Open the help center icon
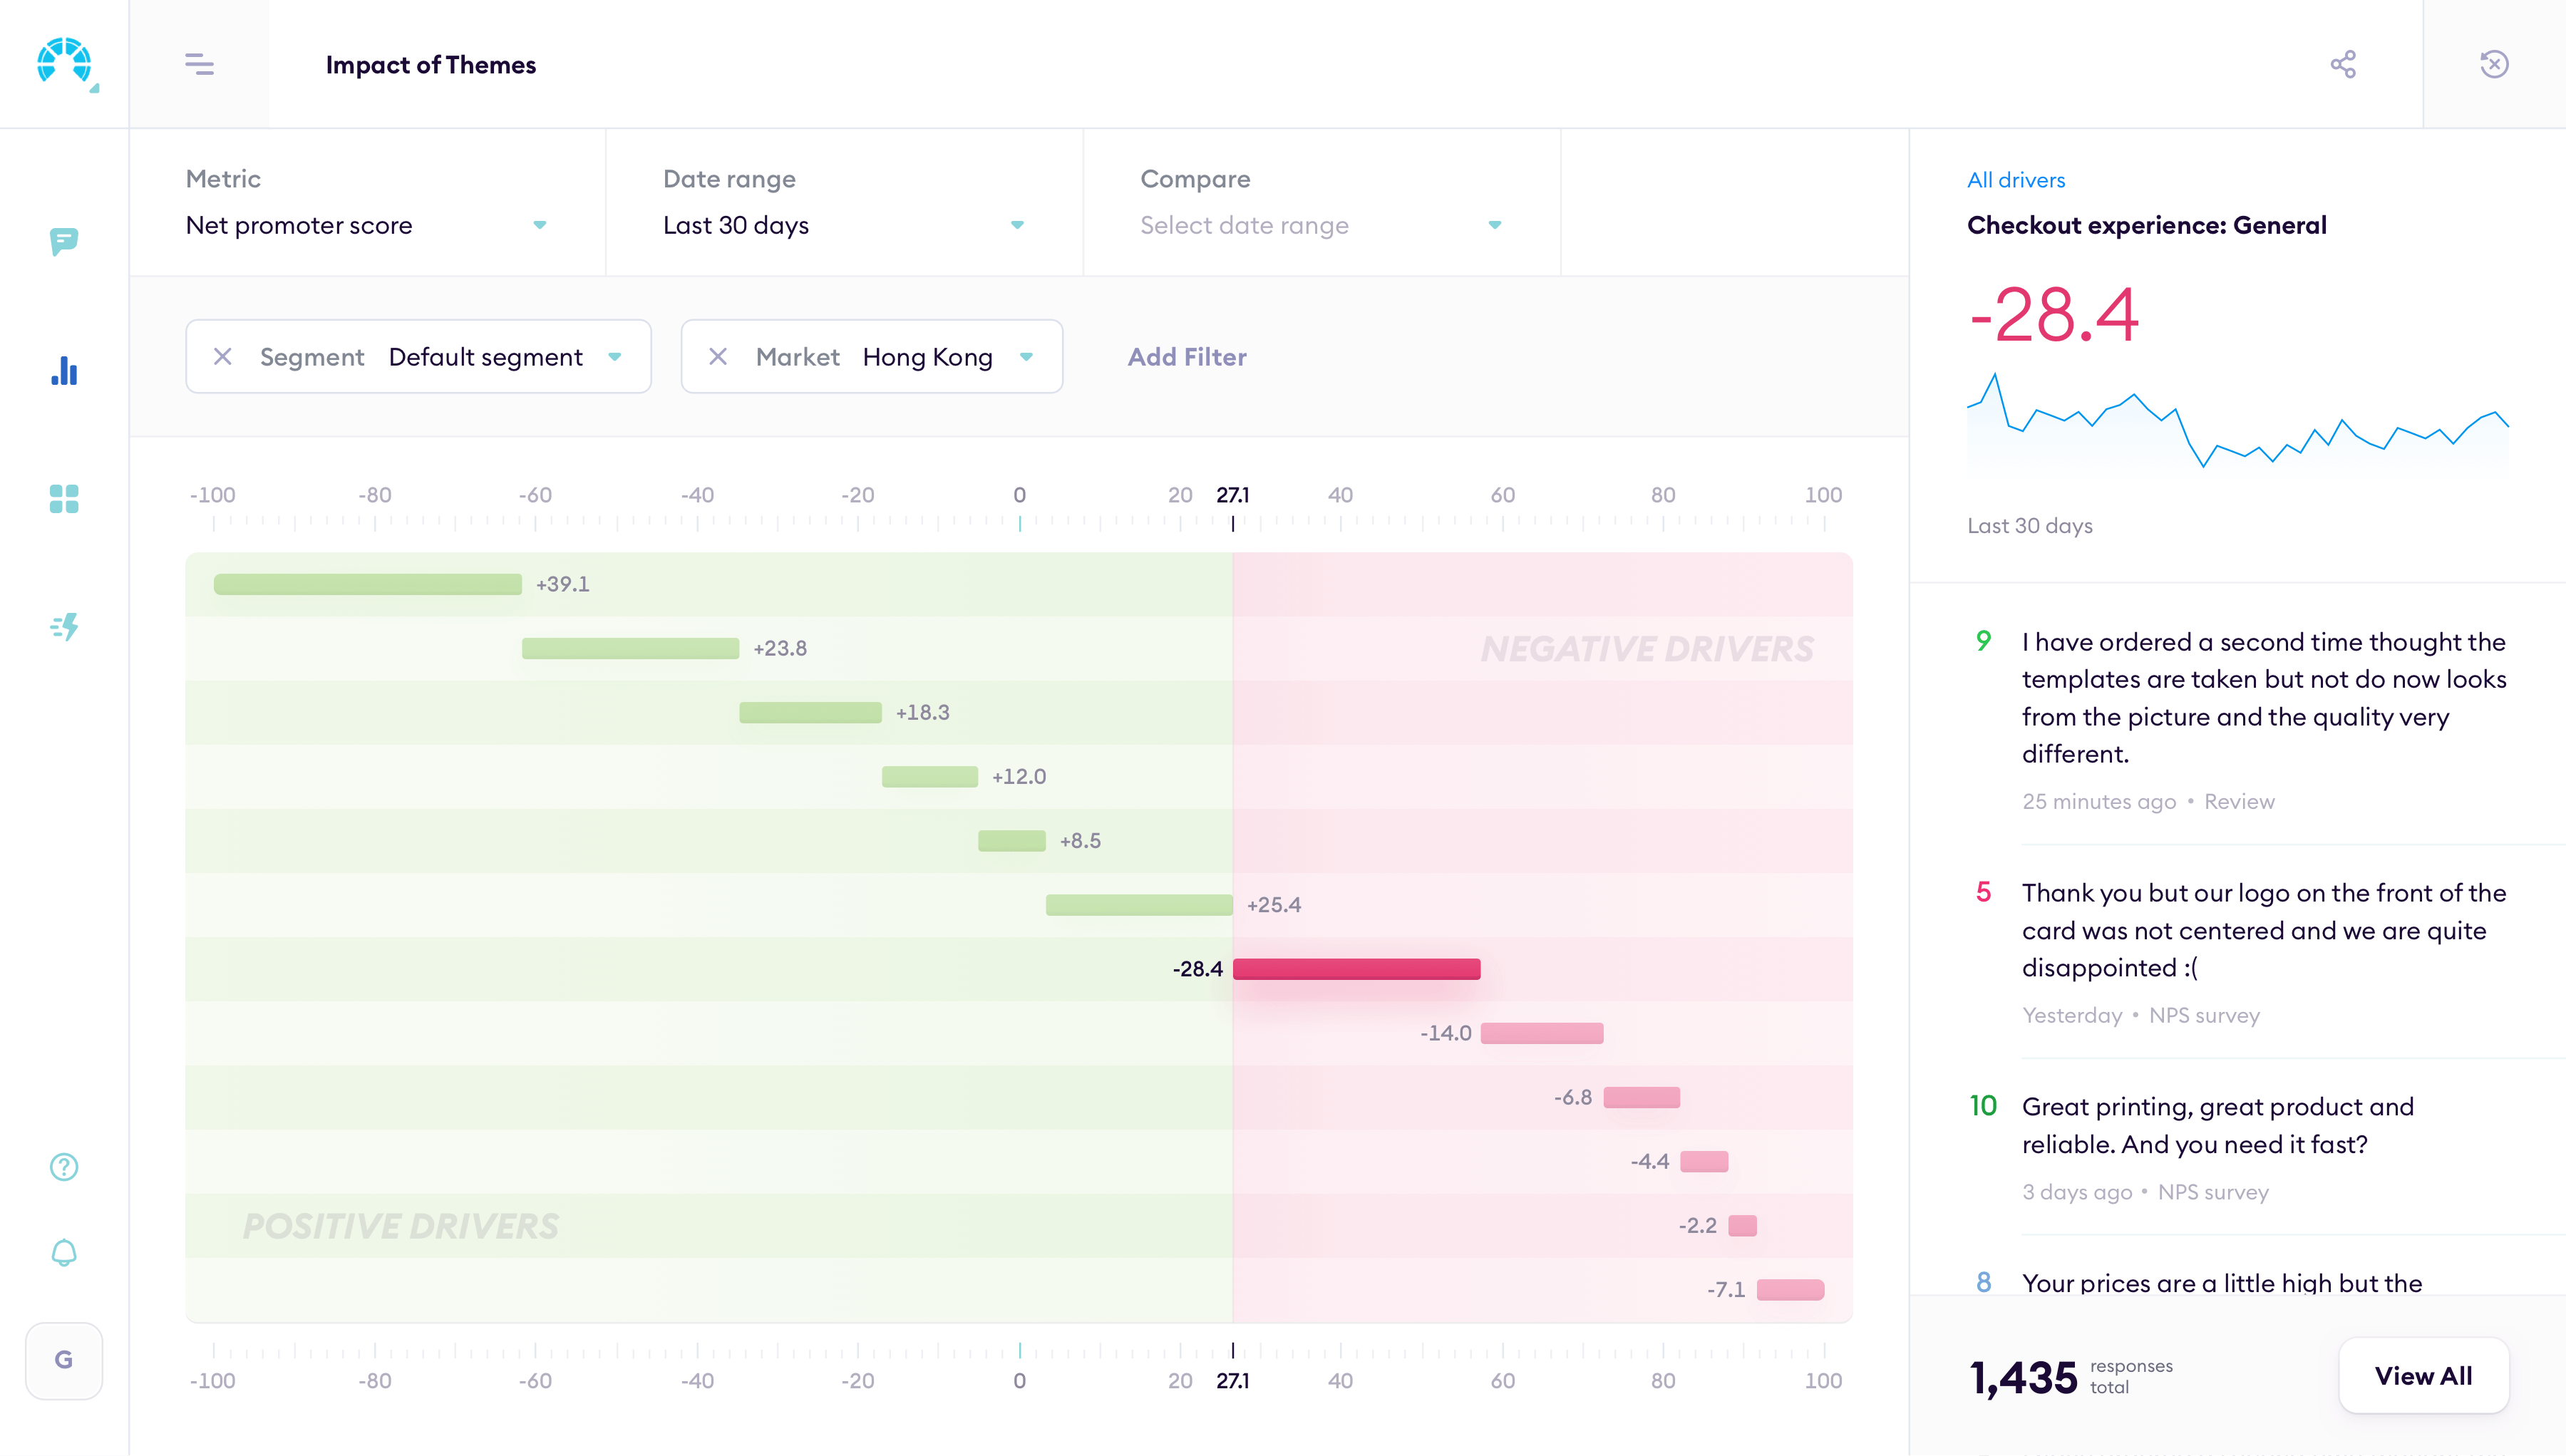The width and height of the screenshot is (2566, 1456). [63, 1166]
